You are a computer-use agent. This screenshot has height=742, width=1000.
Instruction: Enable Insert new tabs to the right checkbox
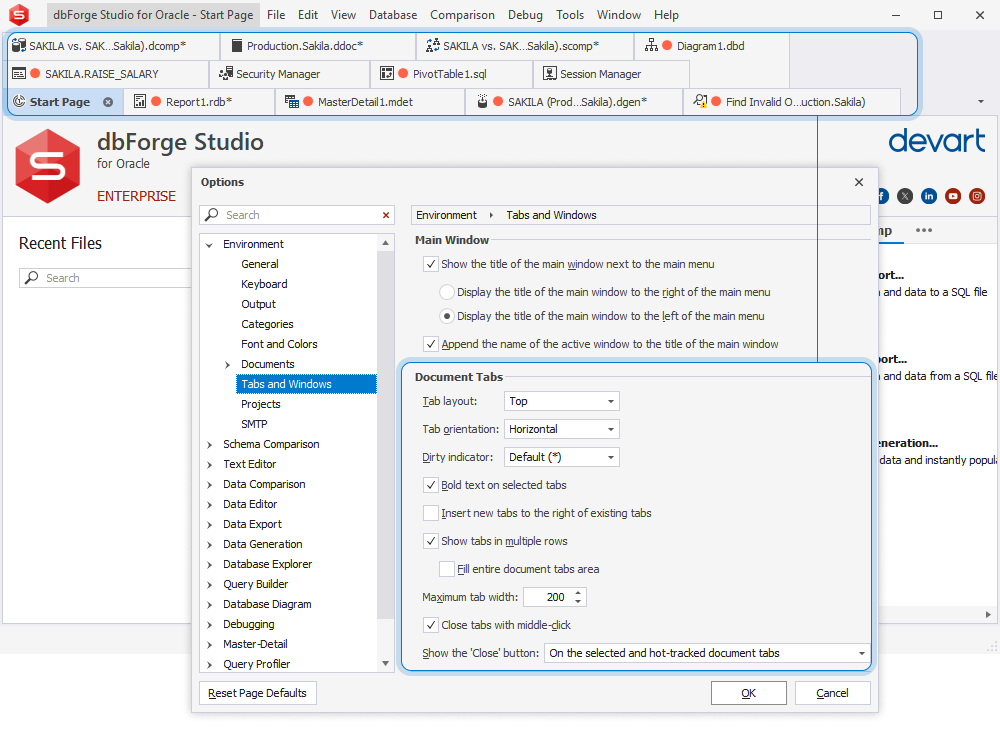(x=431, y=513)
